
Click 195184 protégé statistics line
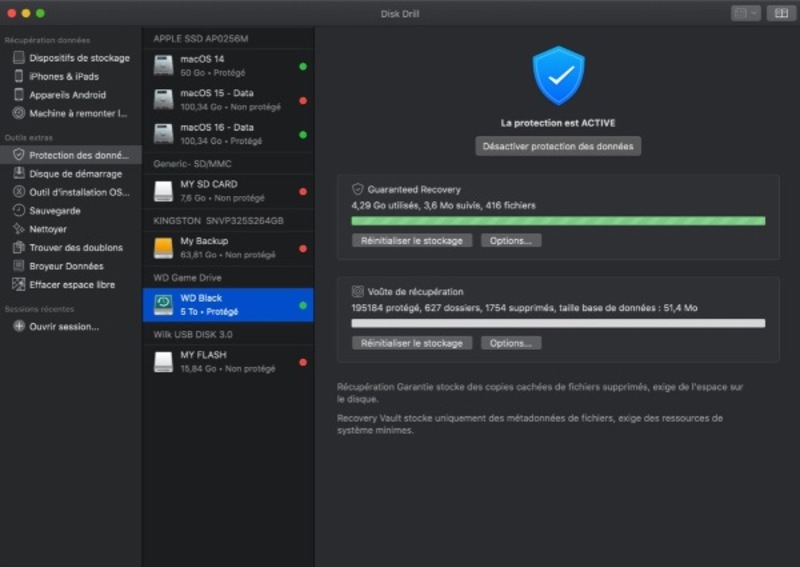tap(524, 308)
